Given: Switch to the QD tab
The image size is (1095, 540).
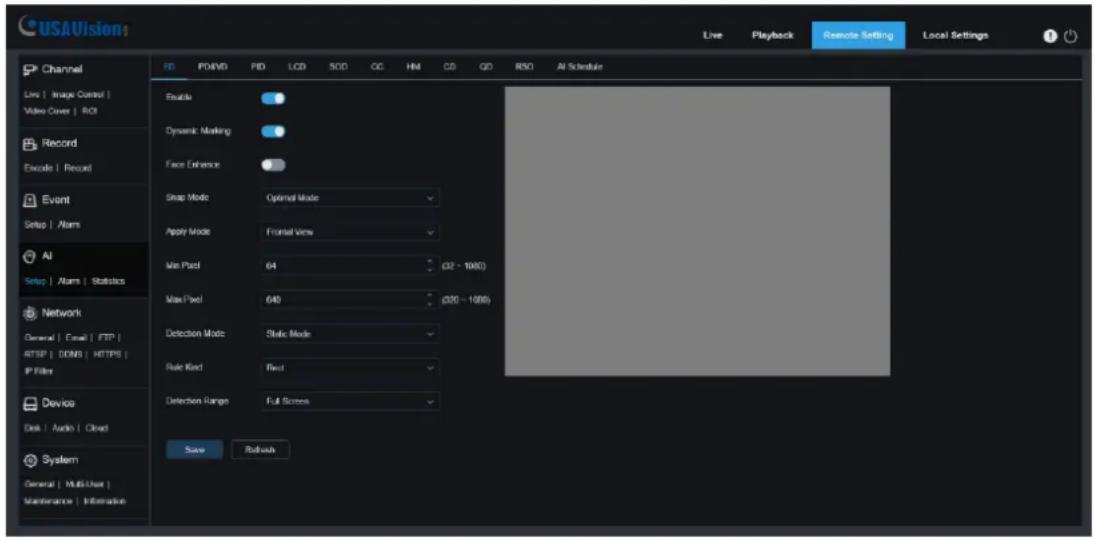Looking at the screenshot, I should click(x=485, y=67).
